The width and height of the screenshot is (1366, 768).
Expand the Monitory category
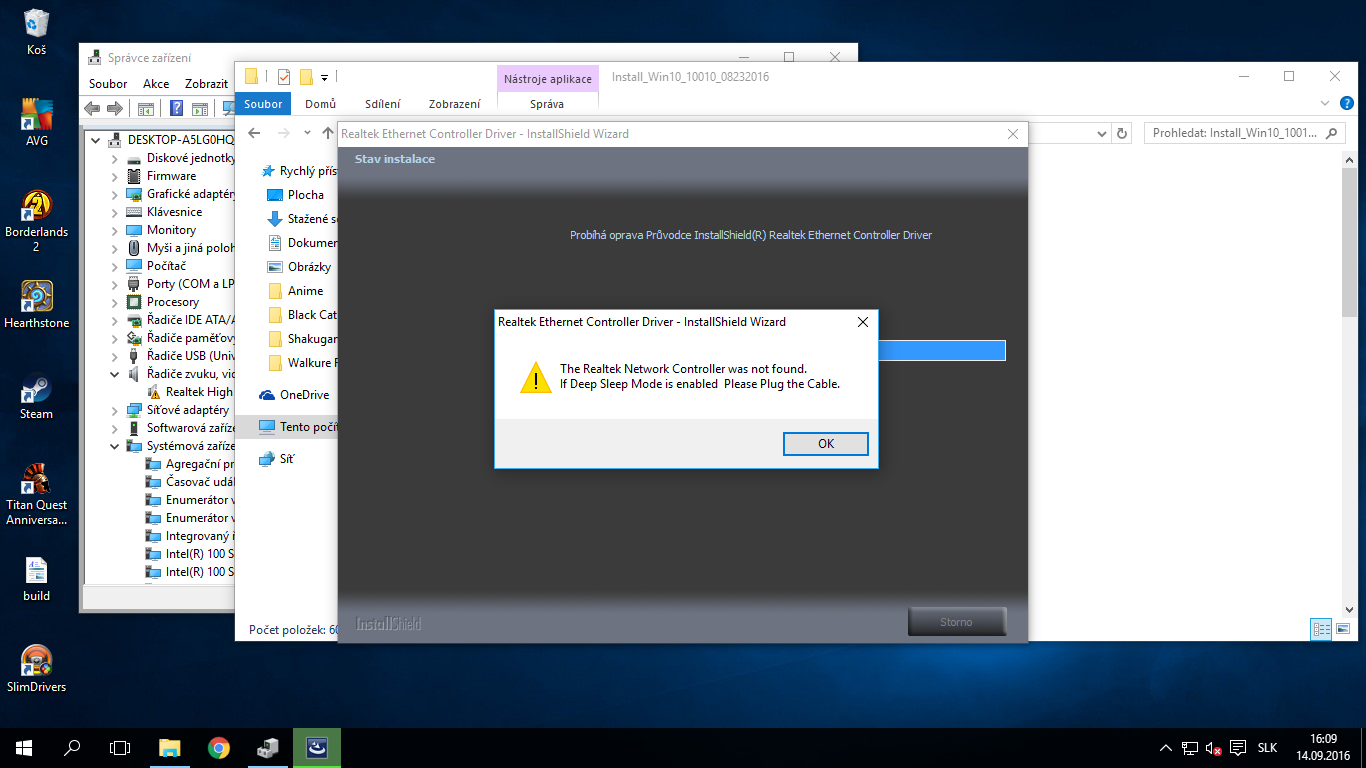114,229
